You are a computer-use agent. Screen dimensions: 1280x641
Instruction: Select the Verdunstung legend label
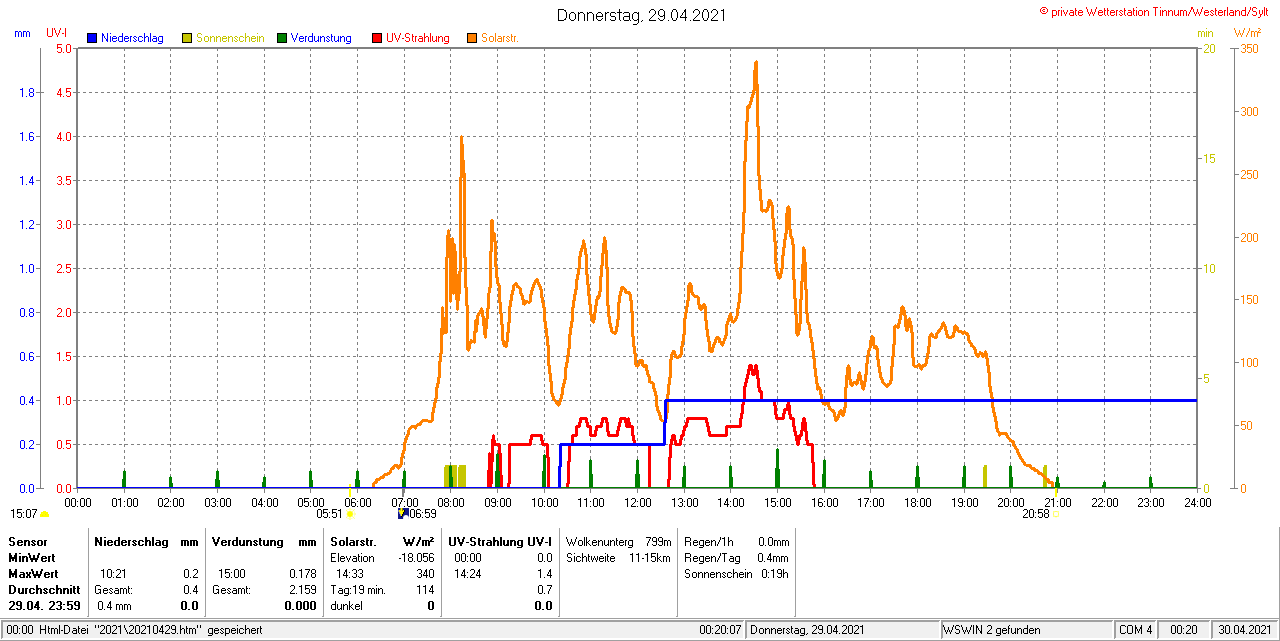(x=321, y=38)
